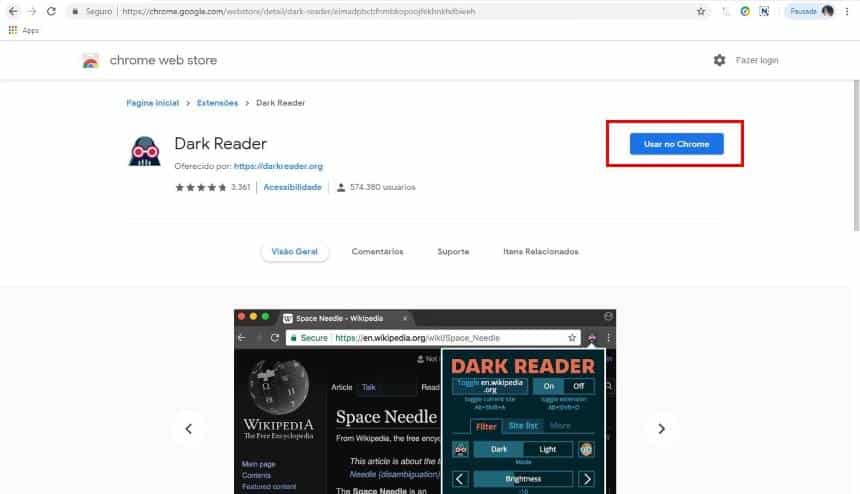
Task: Open the Itens Relacionados tab
Action: pos(541,252)
